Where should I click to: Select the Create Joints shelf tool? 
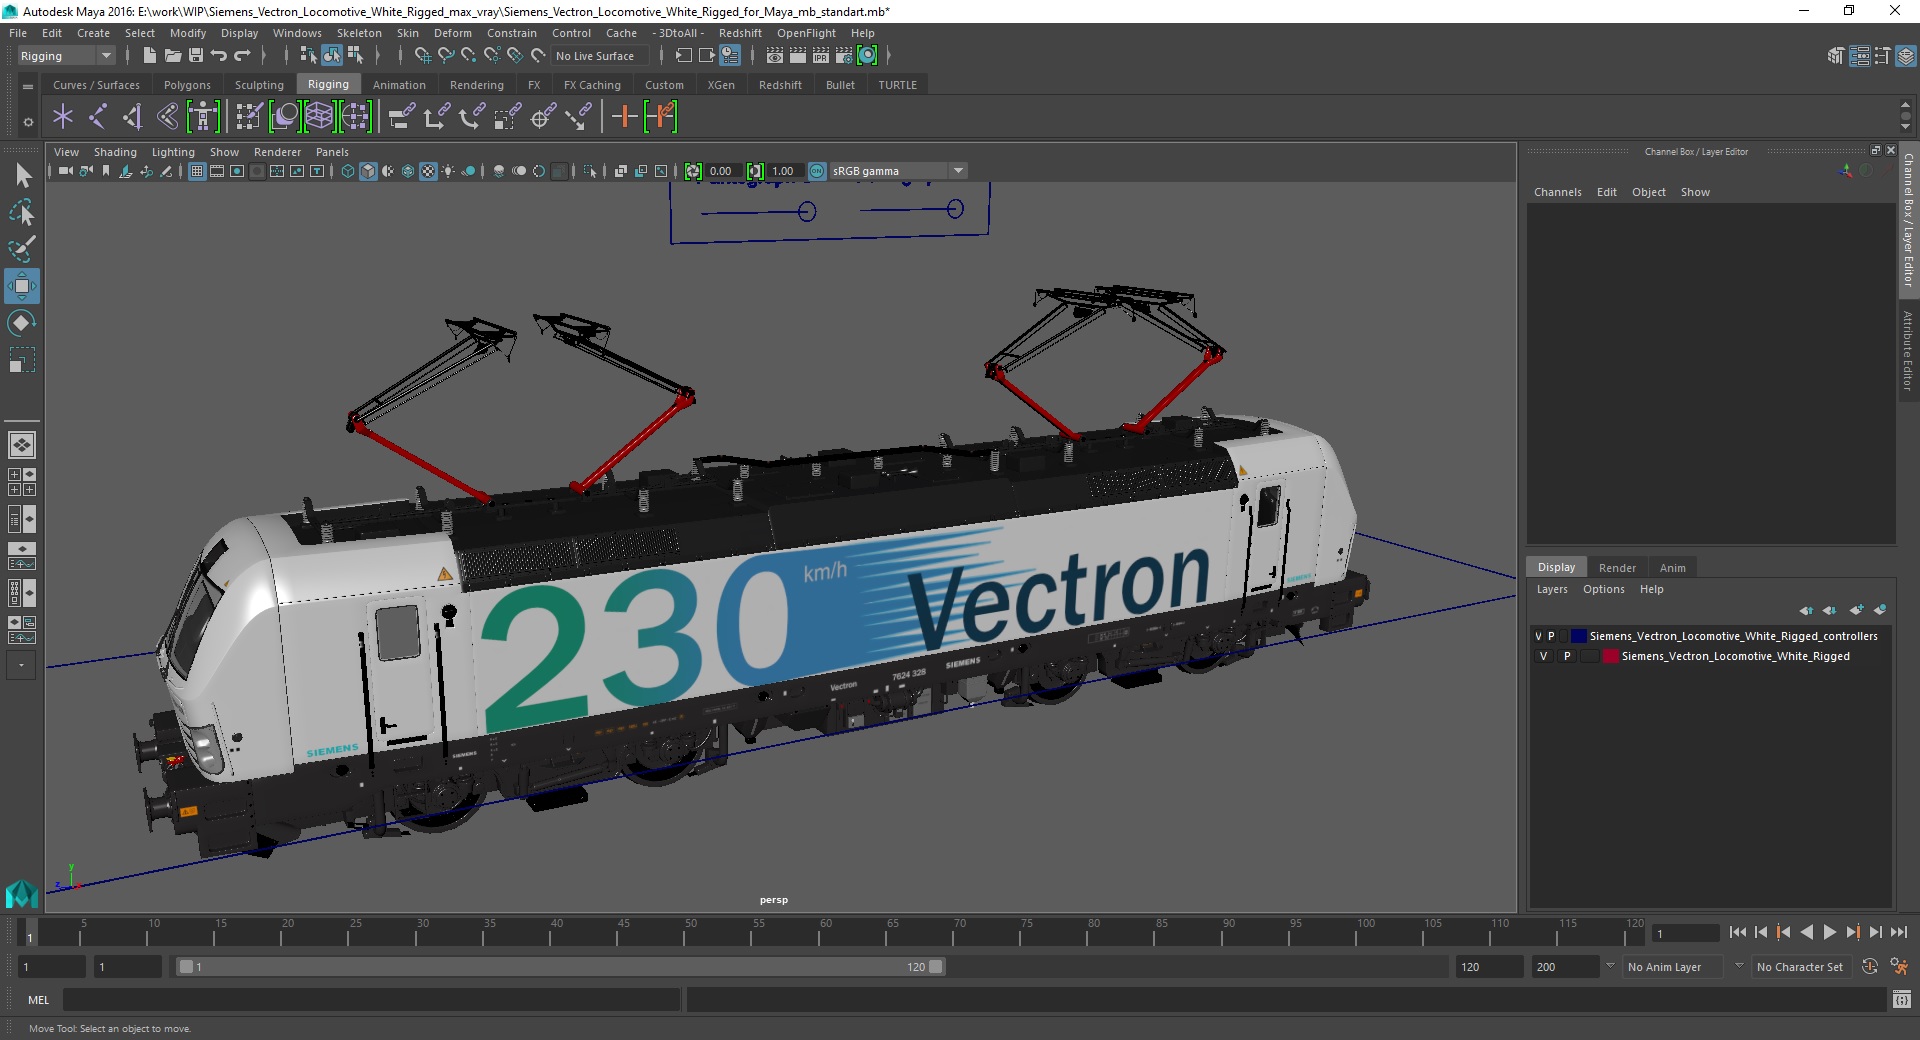pyautogui.click(x=98, y=117)
